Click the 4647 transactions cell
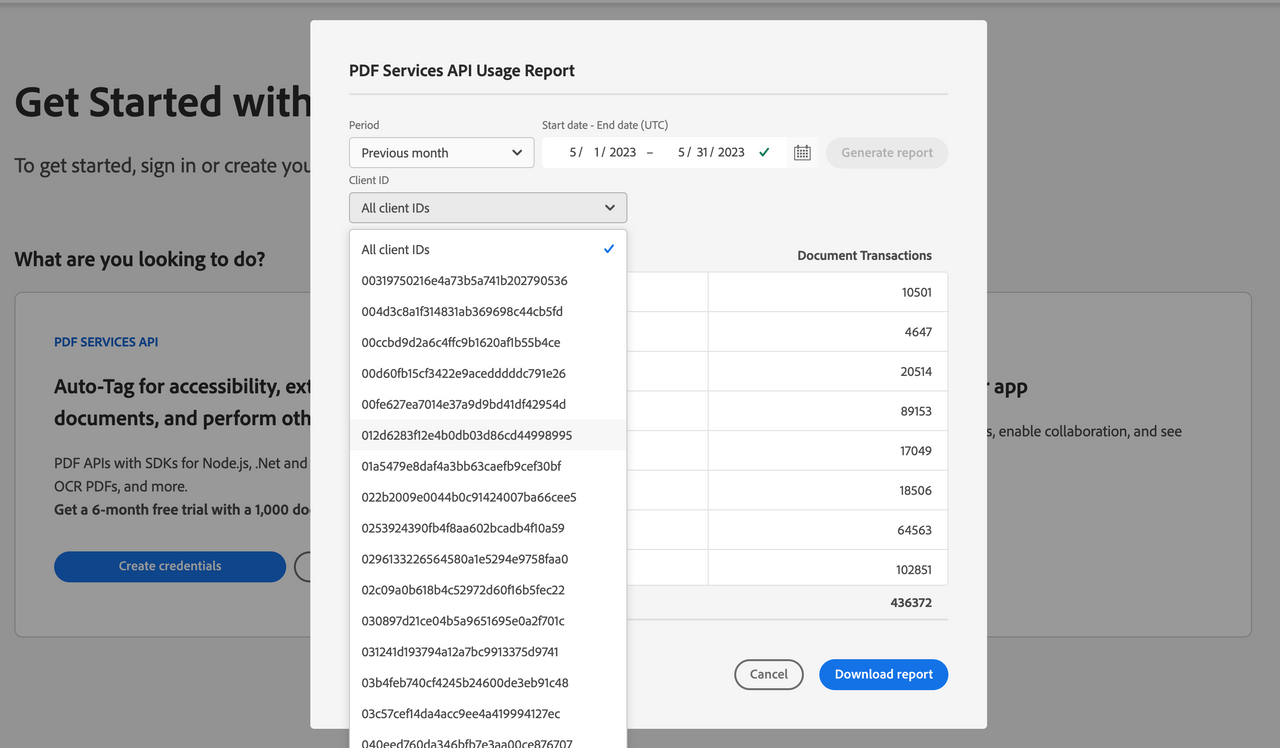Image resolution: width=1280 pixels, height=748 pixels. coord(828,332)
